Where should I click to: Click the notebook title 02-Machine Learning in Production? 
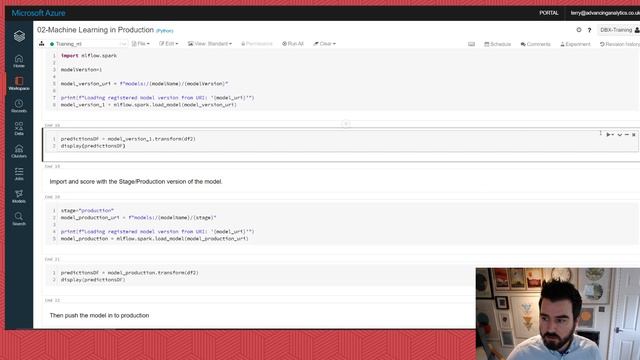pyautogui.click(x=95, y=30)
